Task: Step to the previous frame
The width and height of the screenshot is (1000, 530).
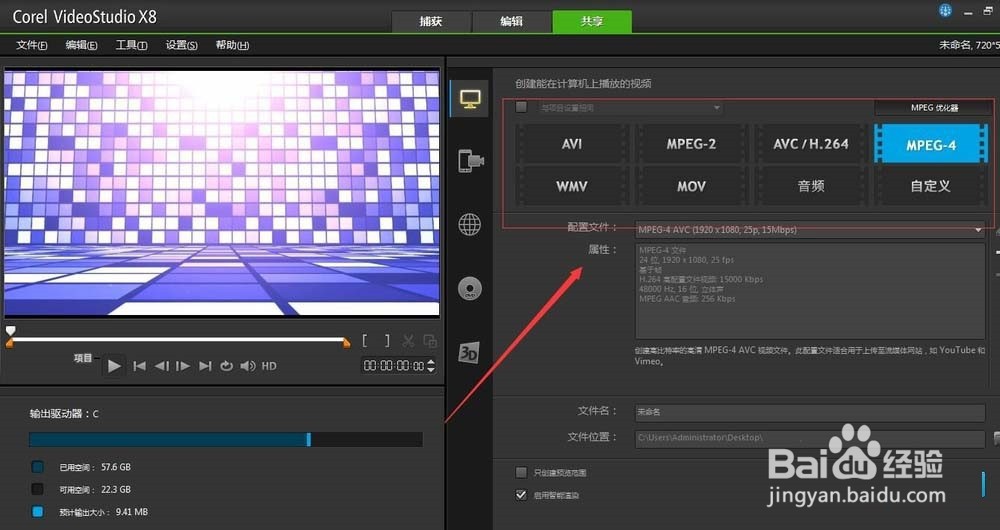Action: pyautogui.click(x=161, y=366)
